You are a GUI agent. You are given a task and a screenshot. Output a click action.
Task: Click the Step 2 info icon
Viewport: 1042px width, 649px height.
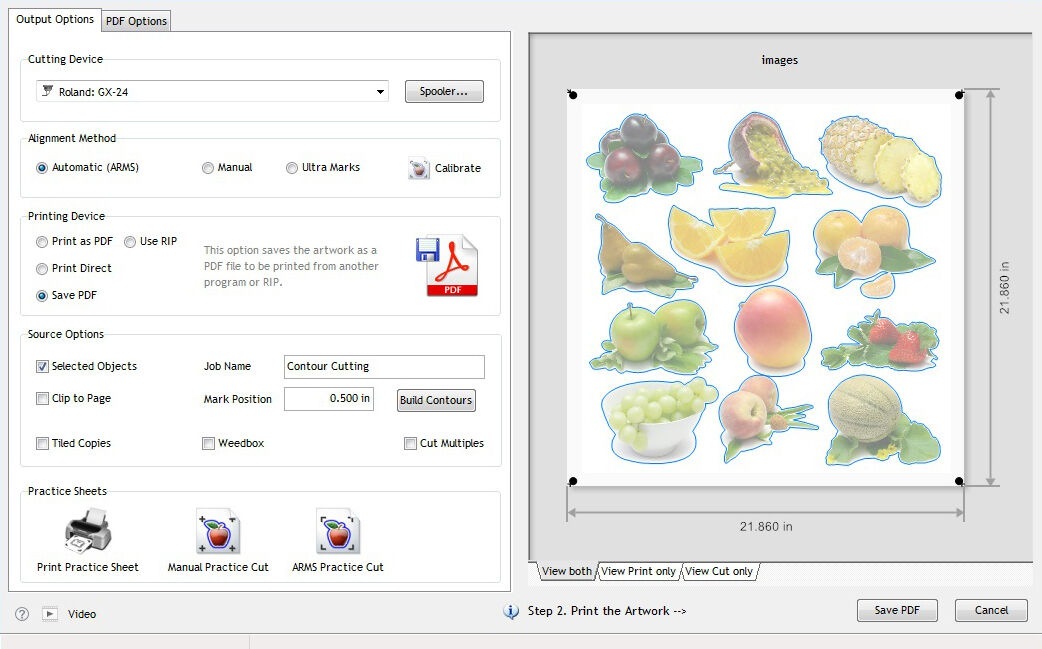(511, 611)
